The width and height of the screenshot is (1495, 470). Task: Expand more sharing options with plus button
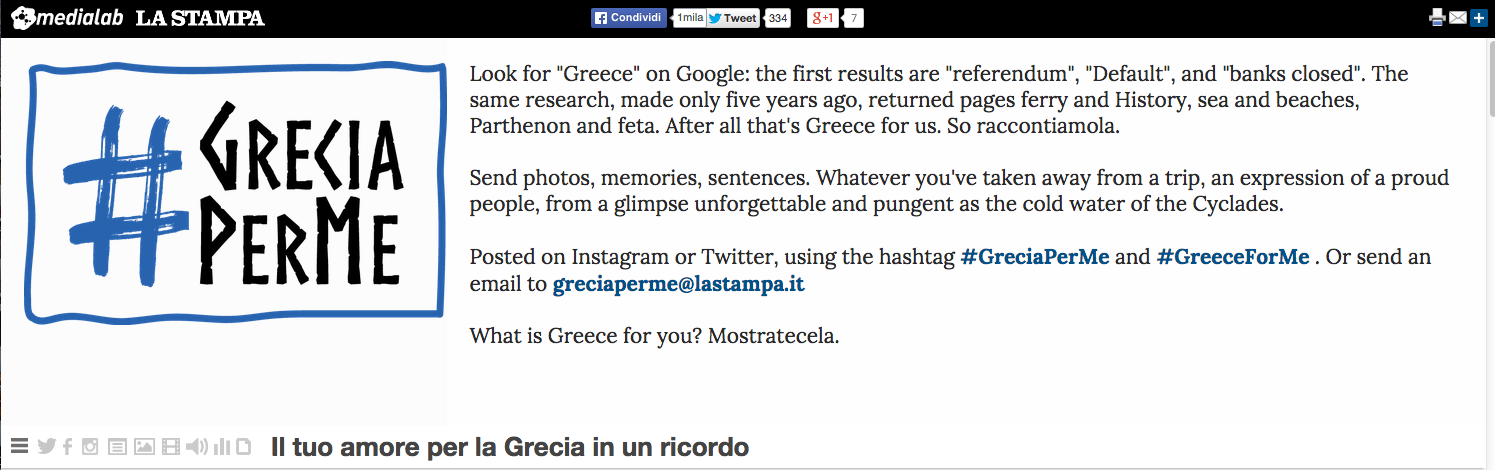tap(1478, 17)
